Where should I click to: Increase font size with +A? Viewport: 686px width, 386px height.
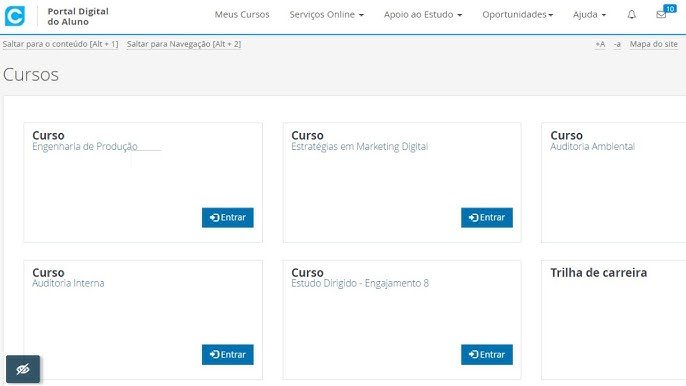coord(600,44)
